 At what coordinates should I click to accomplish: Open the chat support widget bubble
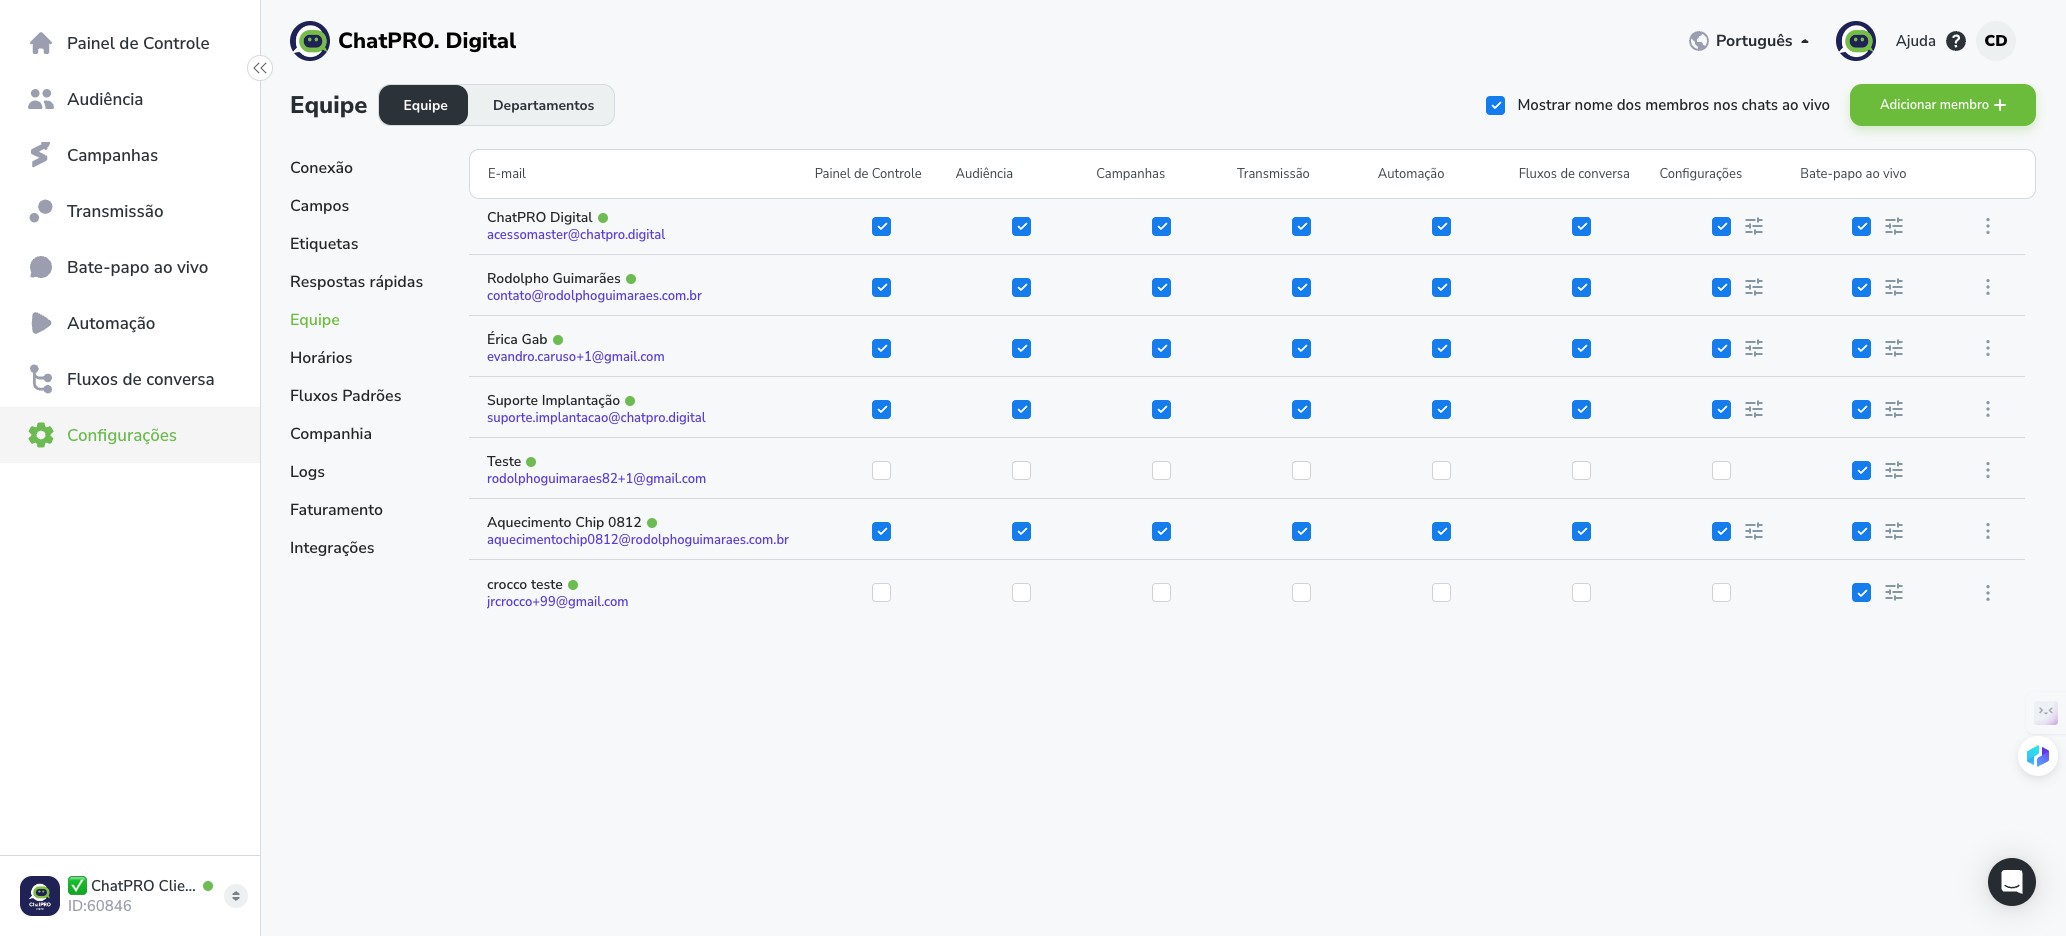[2012, 882]
